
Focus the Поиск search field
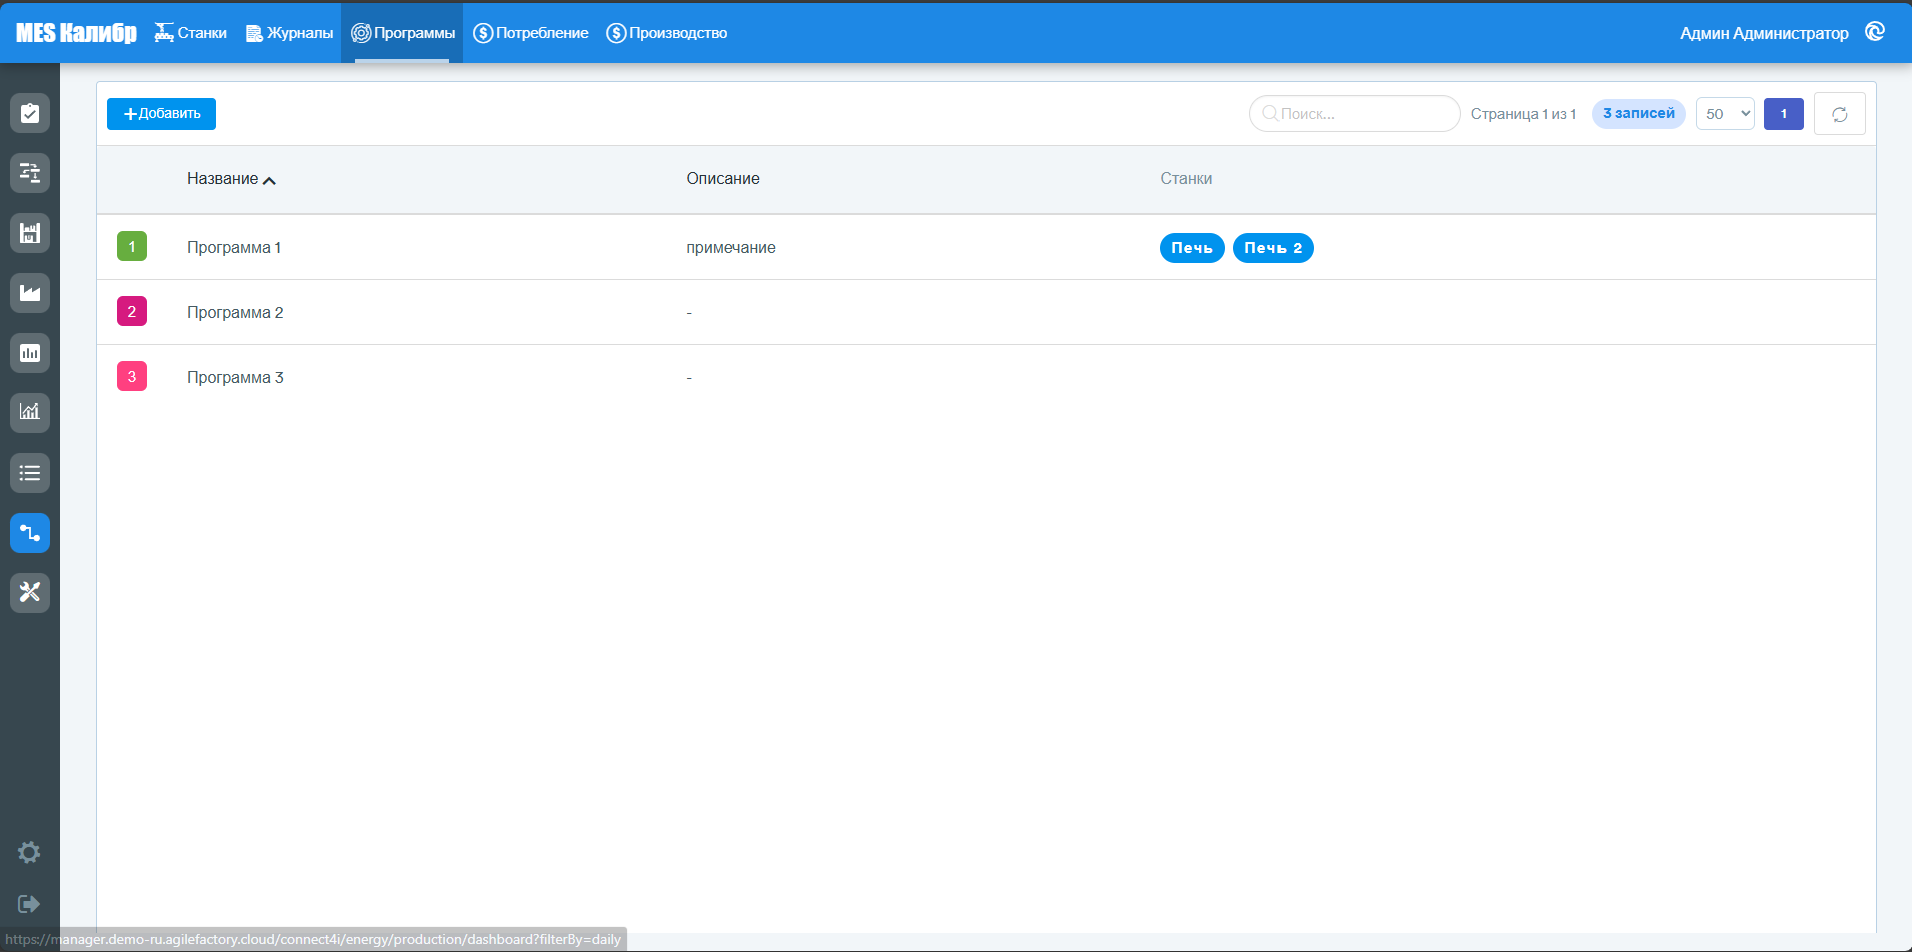pos(1354,114)
